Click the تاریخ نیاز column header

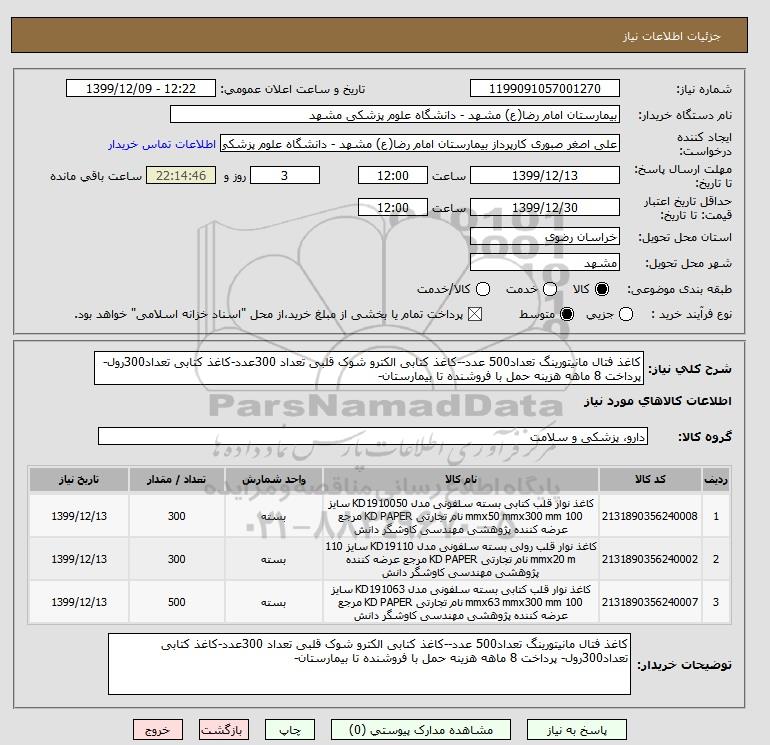(x=79, y=479)
